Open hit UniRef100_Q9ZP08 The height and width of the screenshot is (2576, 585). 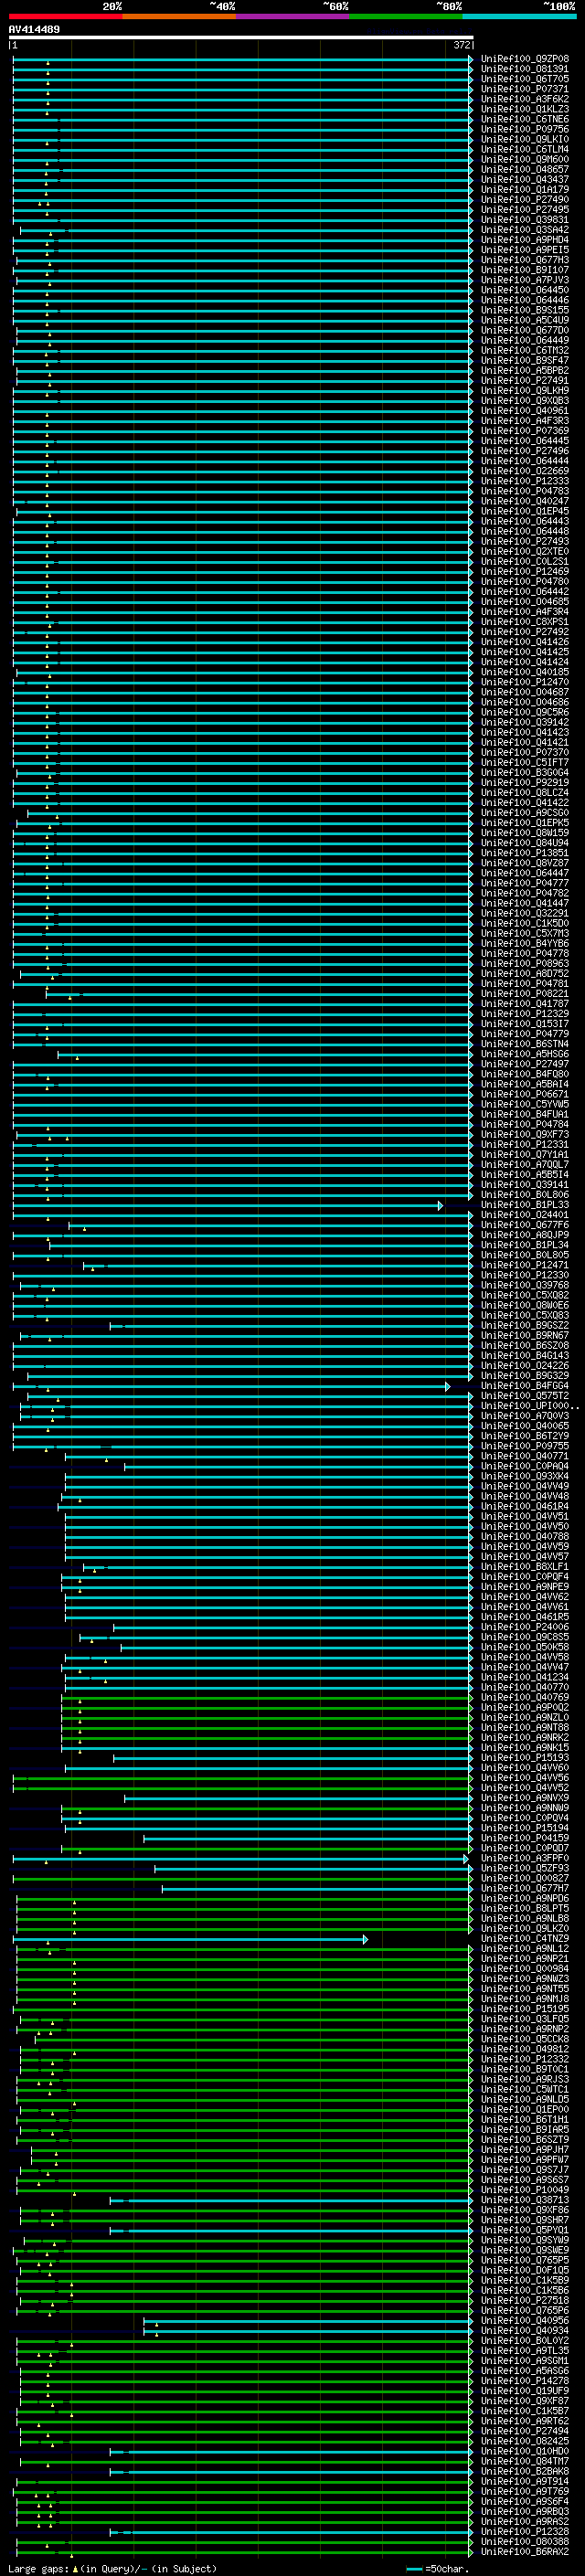pyautogui.click(x=524, y=59)
